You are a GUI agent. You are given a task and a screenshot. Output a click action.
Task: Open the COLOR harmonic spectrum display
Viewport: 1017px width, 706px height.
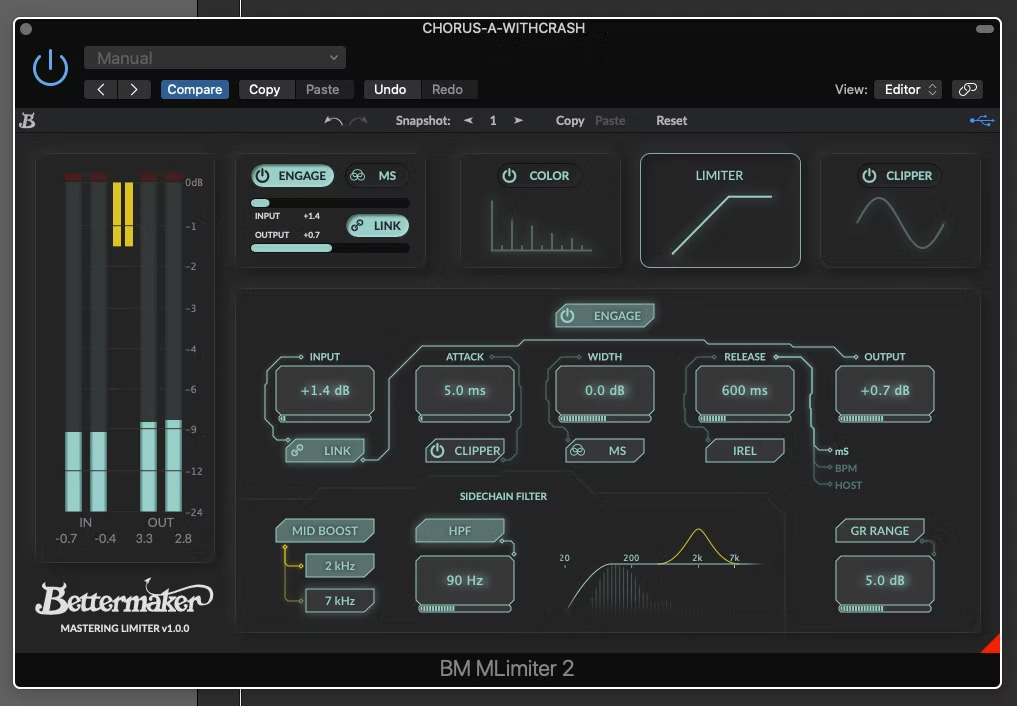pos(541,226)
